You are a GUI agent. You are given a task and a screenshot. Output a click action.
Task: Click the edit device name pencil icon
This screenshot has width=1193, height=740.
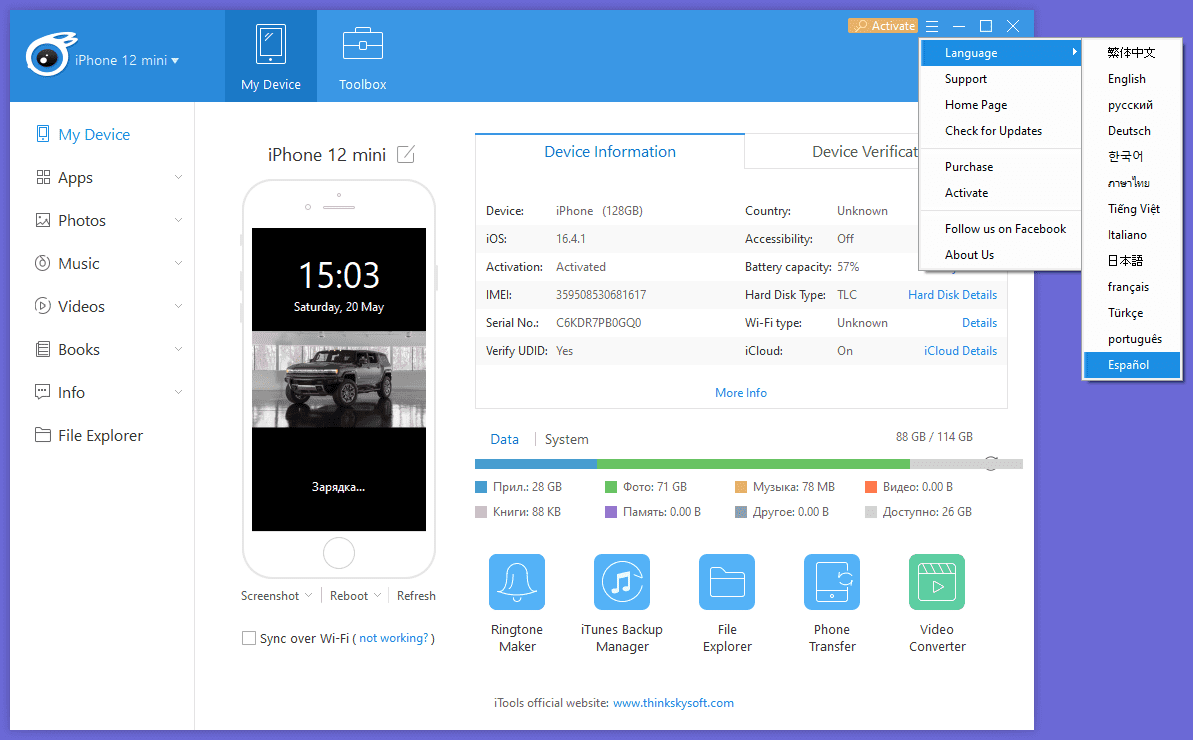tap(406, 154)
